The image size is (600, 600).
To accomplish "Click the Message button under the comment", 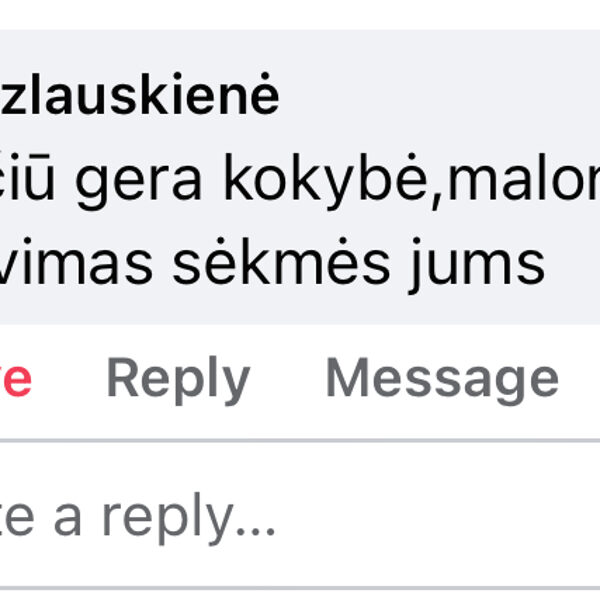I will [x=442, y=379].
